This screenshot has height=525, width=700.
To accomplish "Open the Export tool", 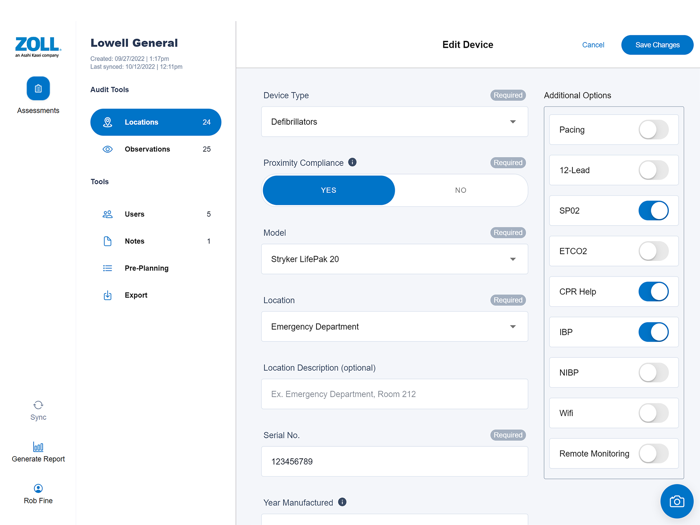I will click(156, 295).
